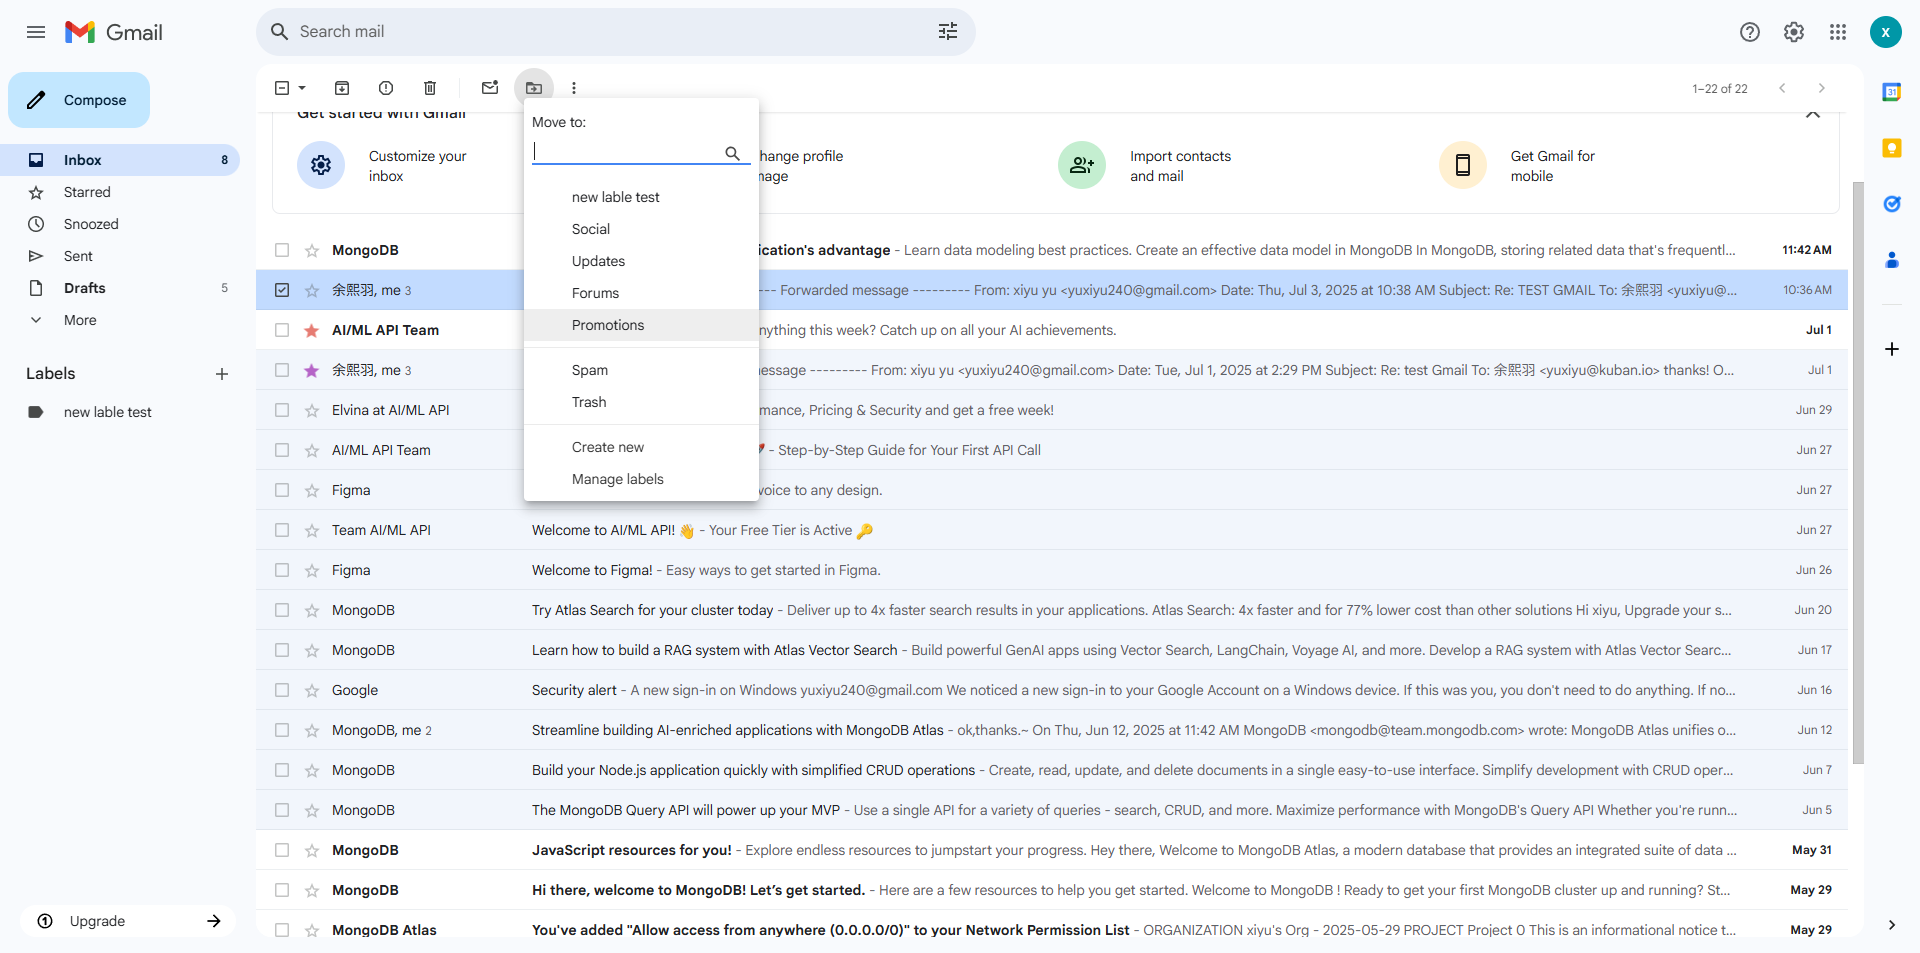Click the Compose button
Screen dimensions: 1920x953
coord(79,100)
